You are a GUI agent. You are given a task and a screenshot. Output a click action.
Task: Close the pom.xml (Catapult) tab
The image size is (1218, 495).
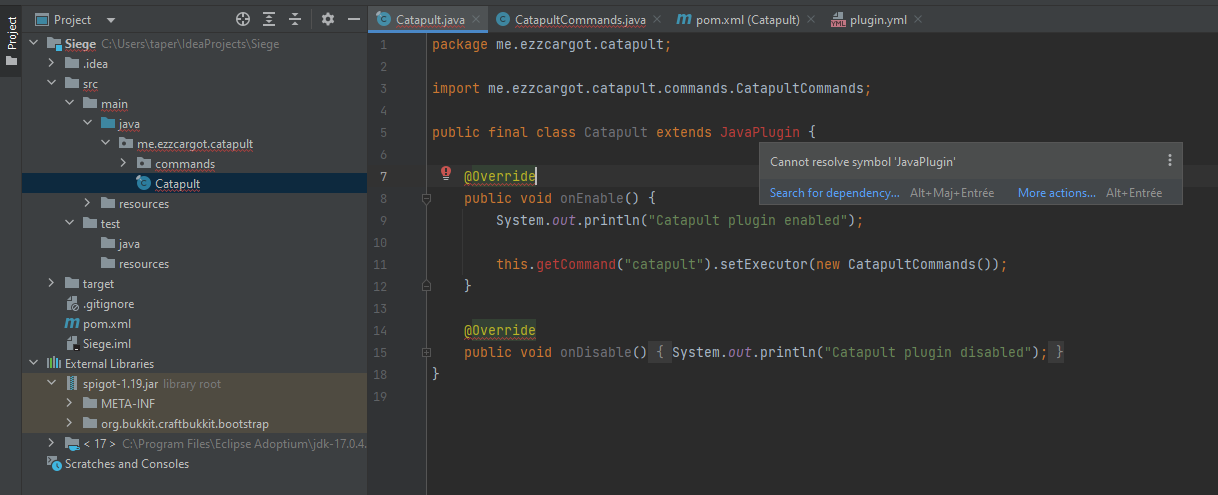810,19
